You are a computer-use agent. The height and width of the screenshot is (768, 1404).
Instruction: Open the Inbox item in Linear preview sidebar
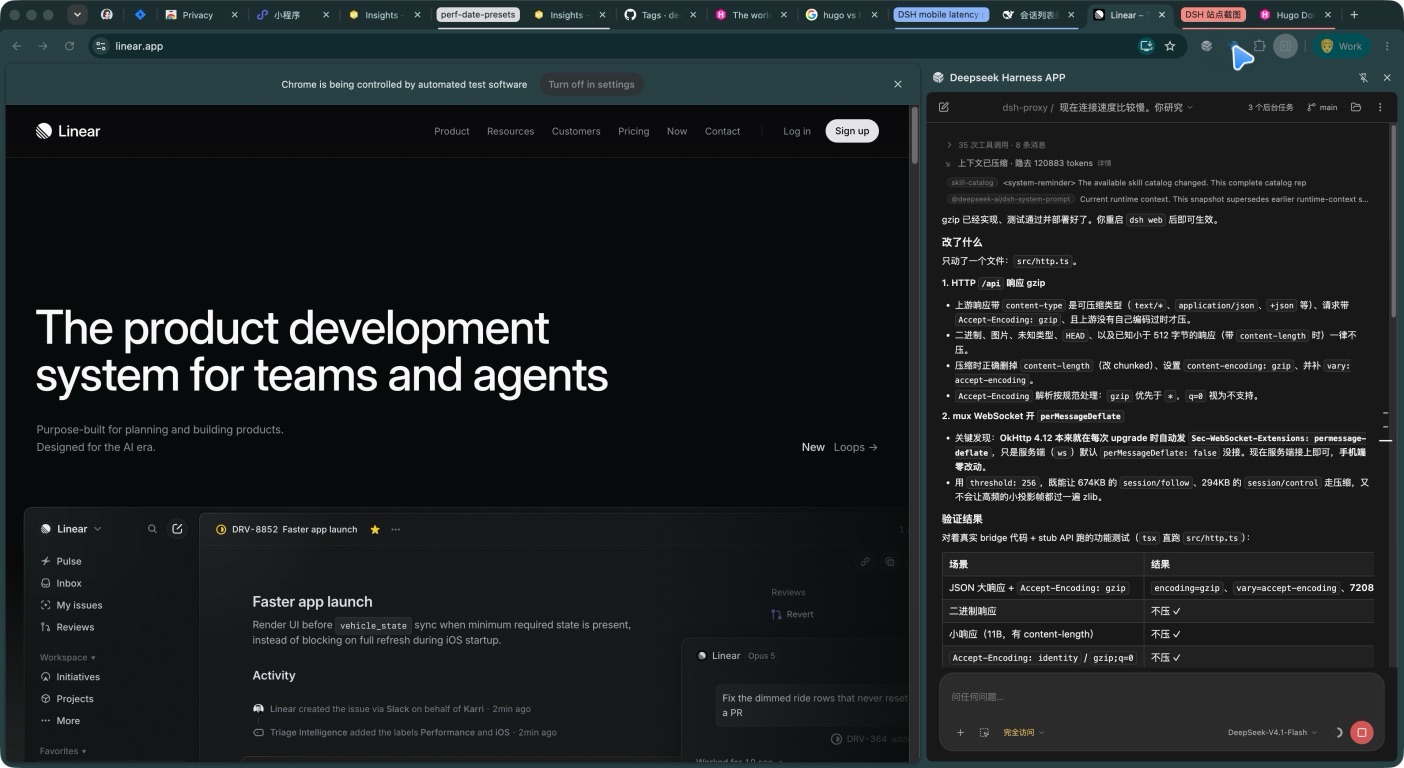pyautogui.click(x=69, y=583)
